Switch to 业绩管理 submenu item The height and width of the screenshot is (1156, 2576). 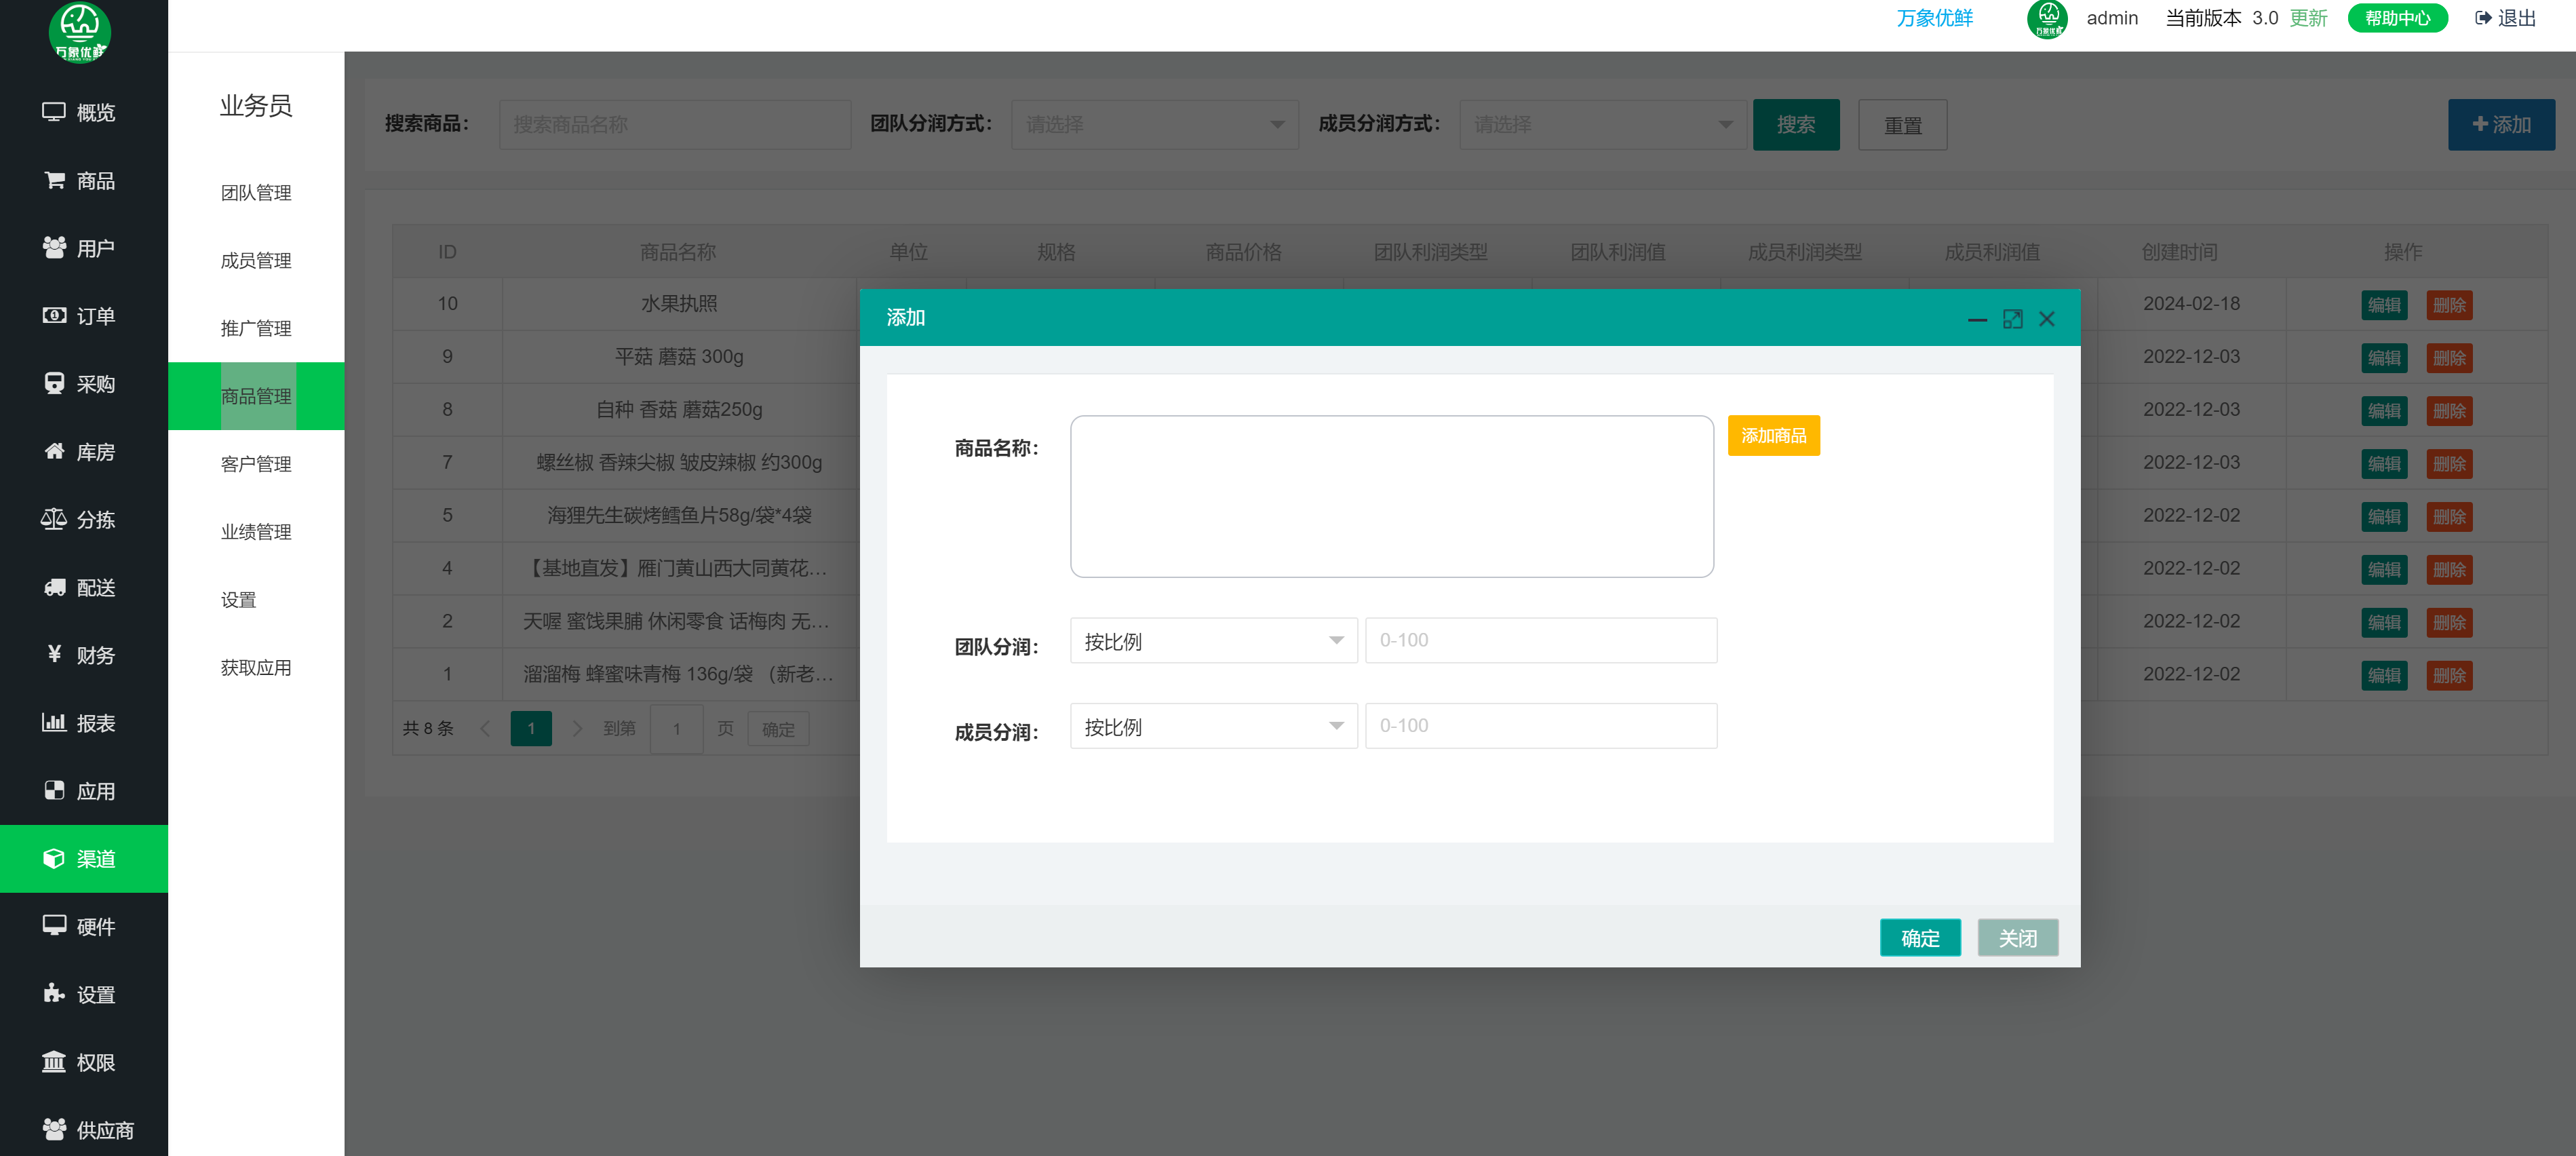[x=256, y=532]
